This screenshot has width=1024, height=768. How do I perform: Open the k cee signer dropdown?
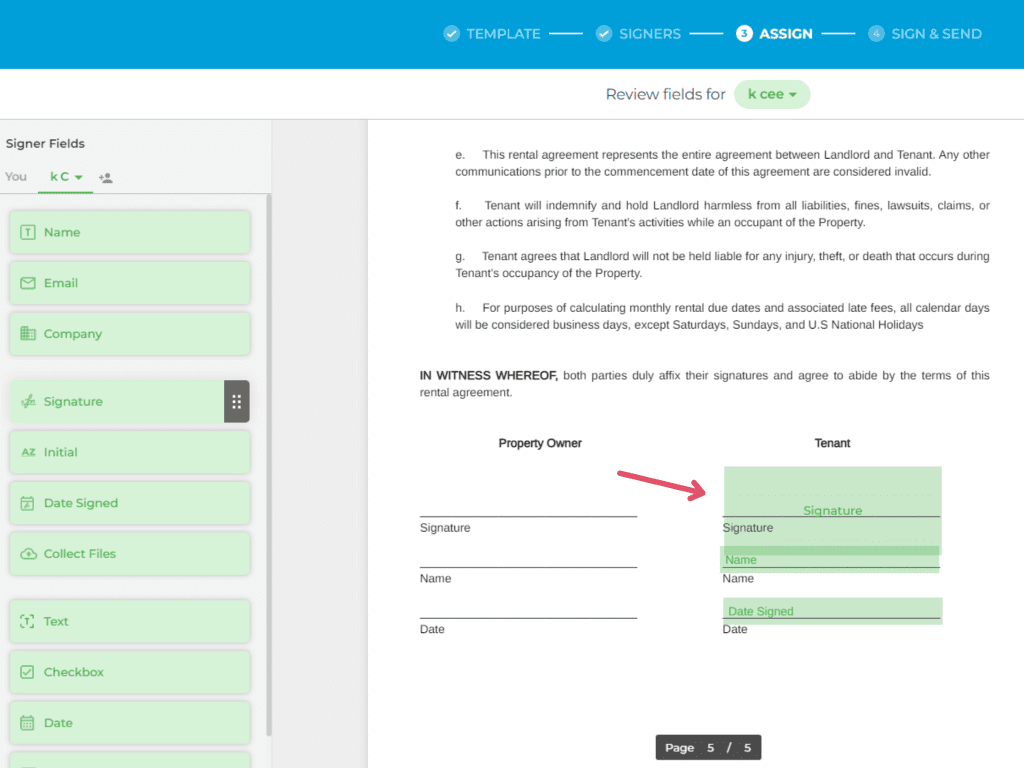coord(772,94)
